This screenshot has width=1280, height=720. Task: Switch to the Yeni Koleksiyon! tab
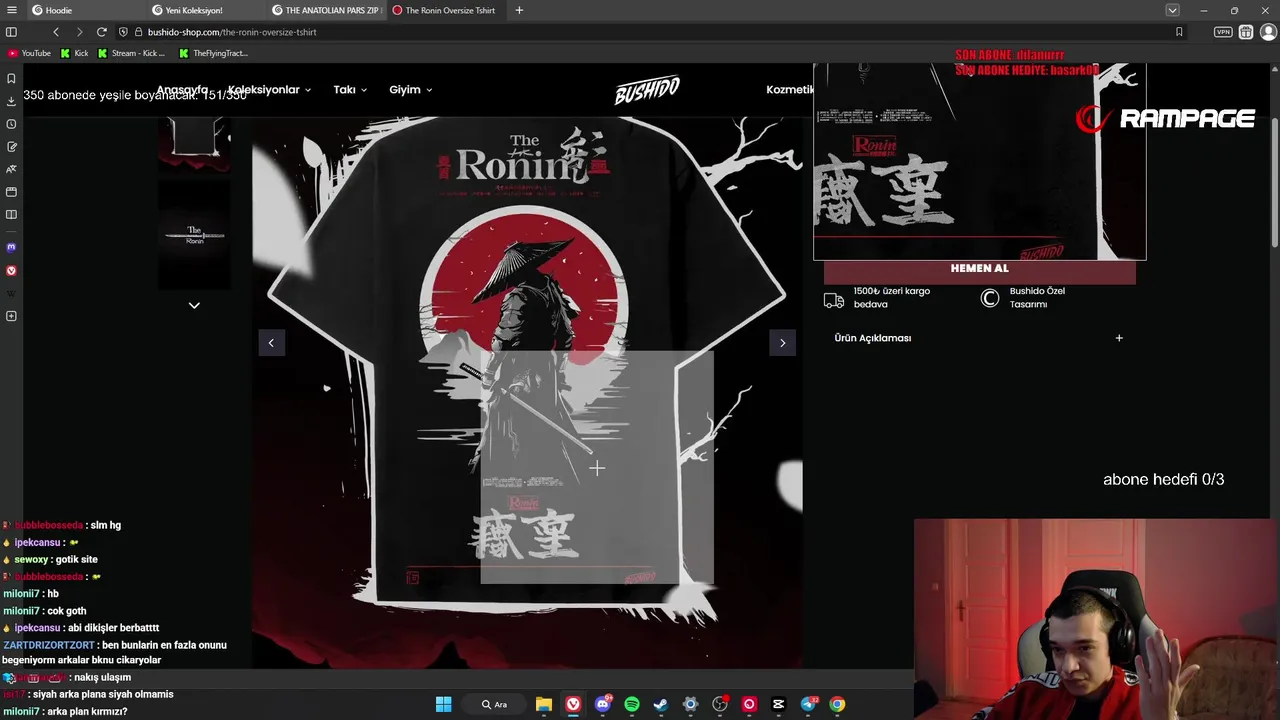point(206,10)
